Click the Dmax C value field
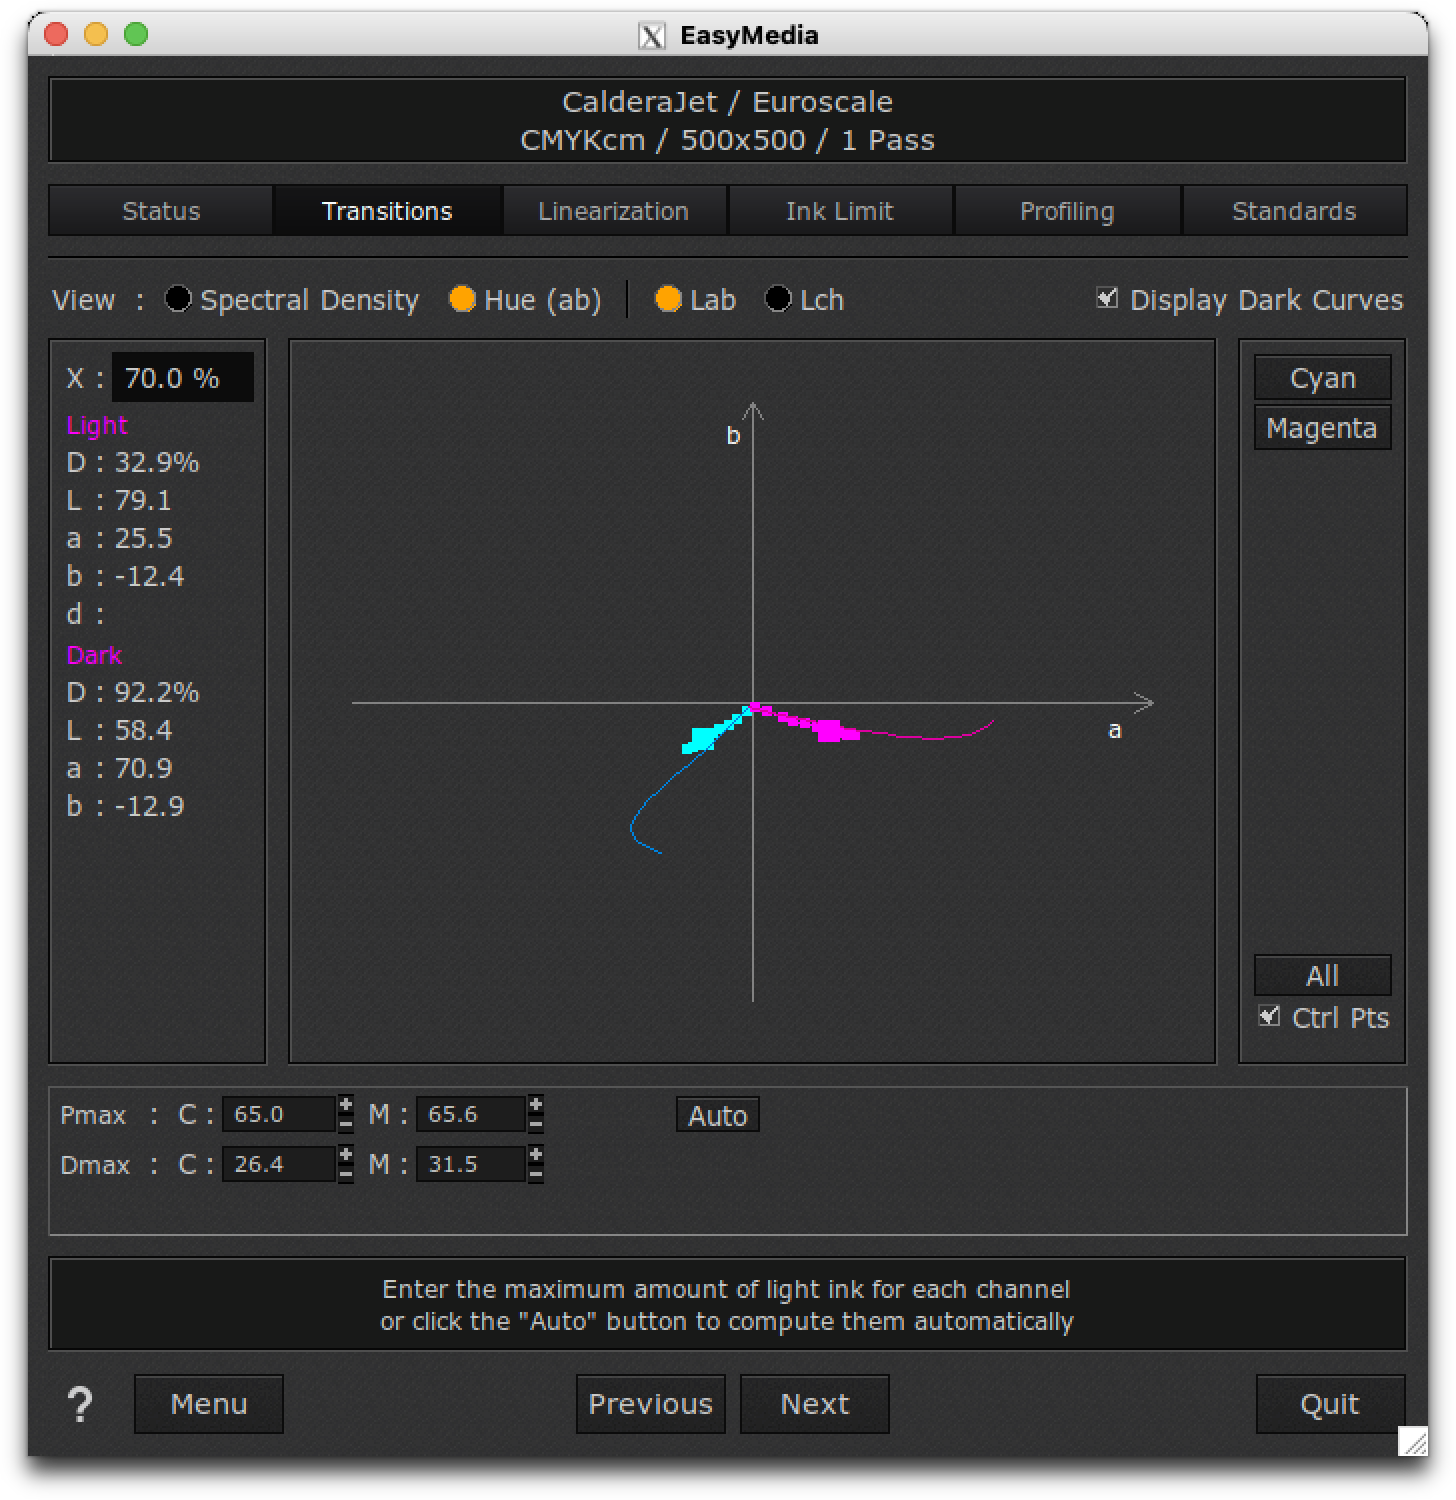 (279, 1164)
